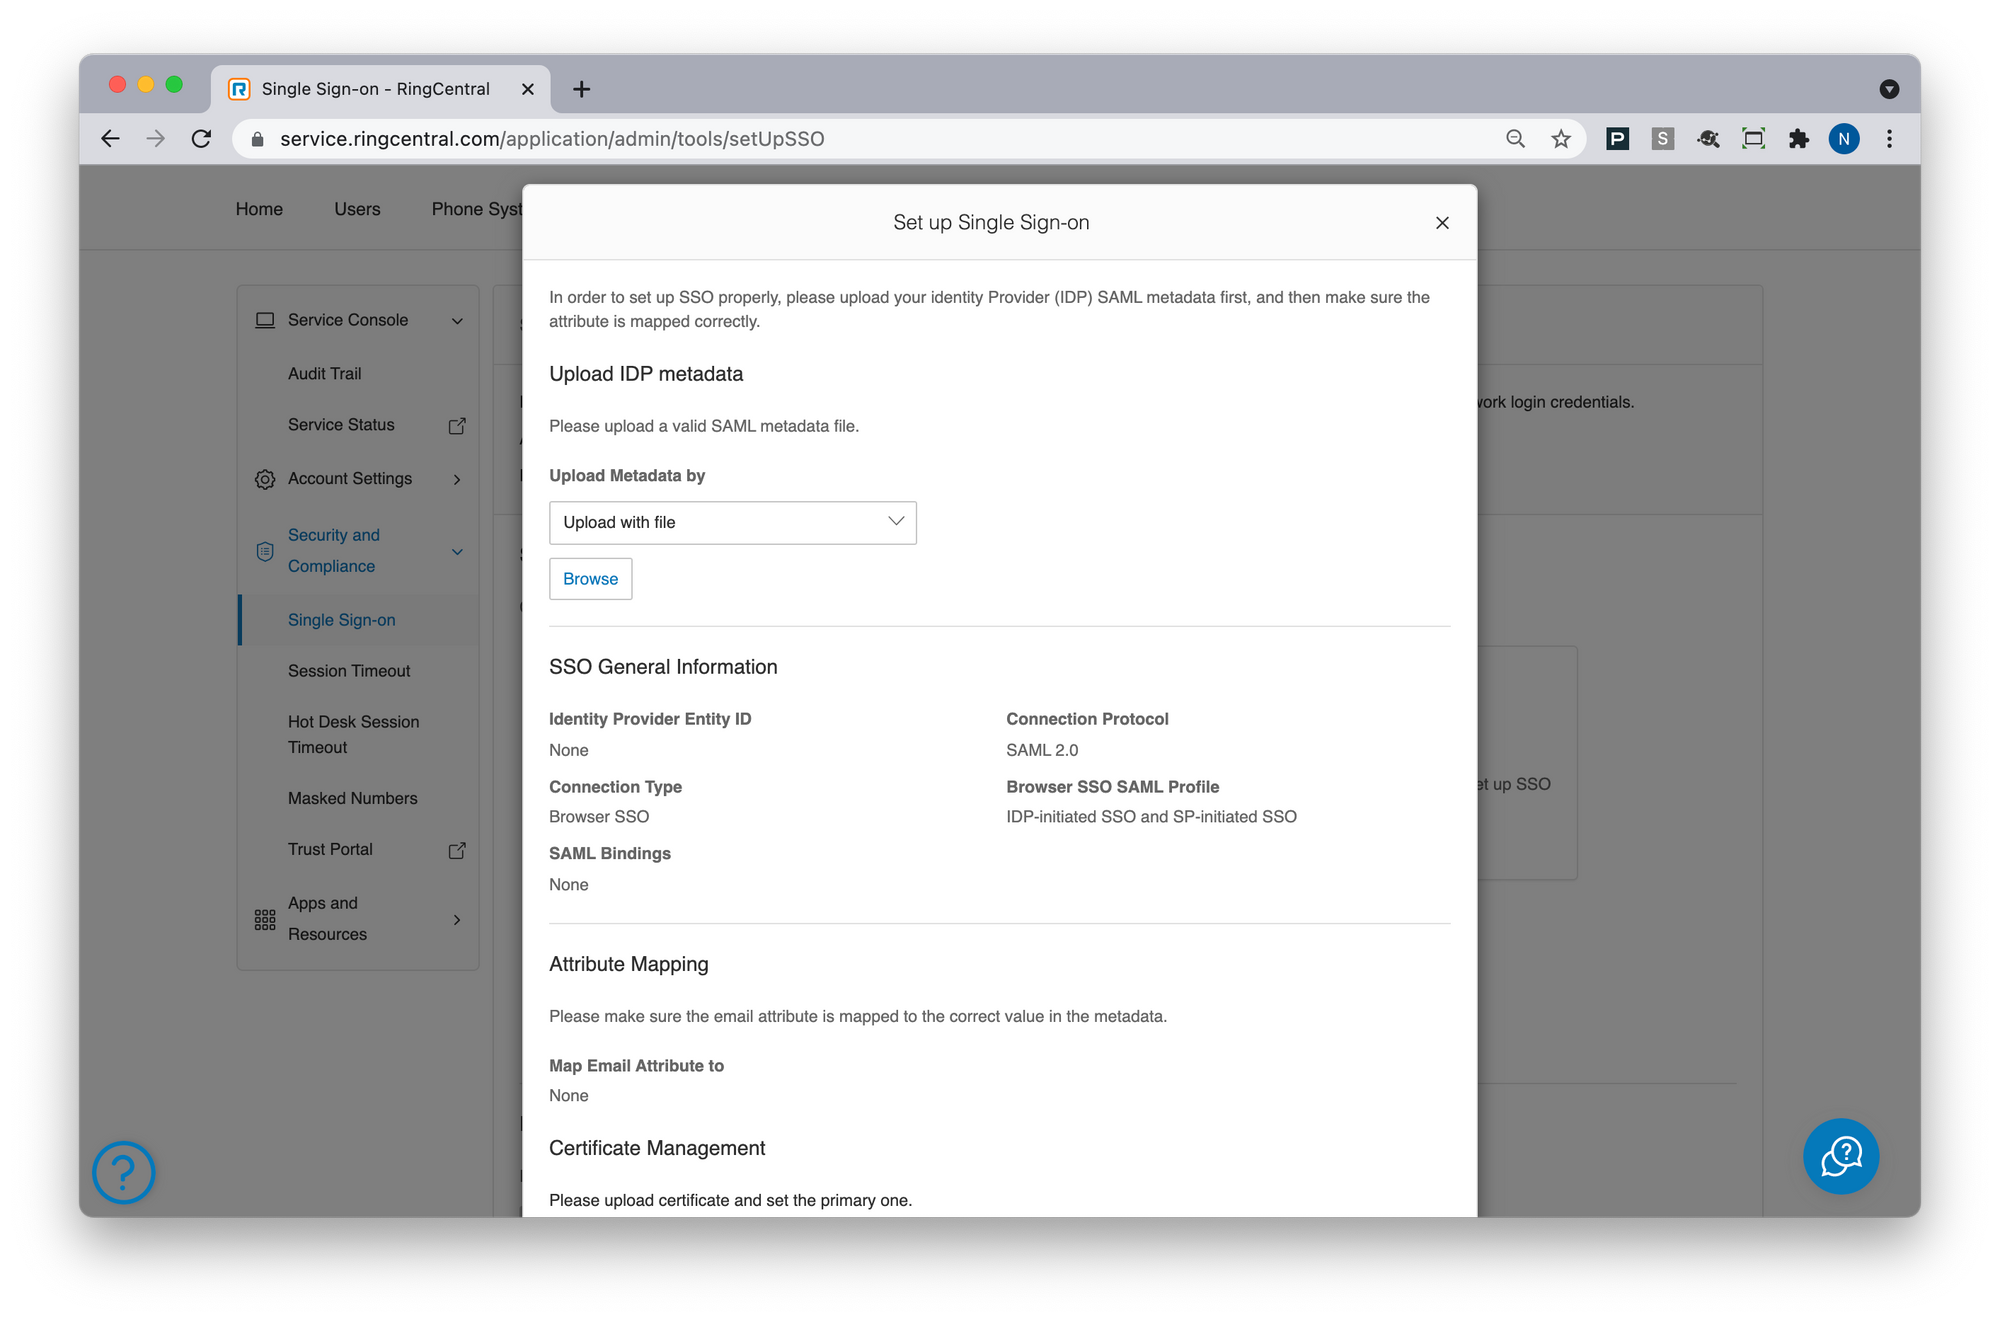
Task: Click the macOS green fullscreen window button
Action: coord(174,84)
